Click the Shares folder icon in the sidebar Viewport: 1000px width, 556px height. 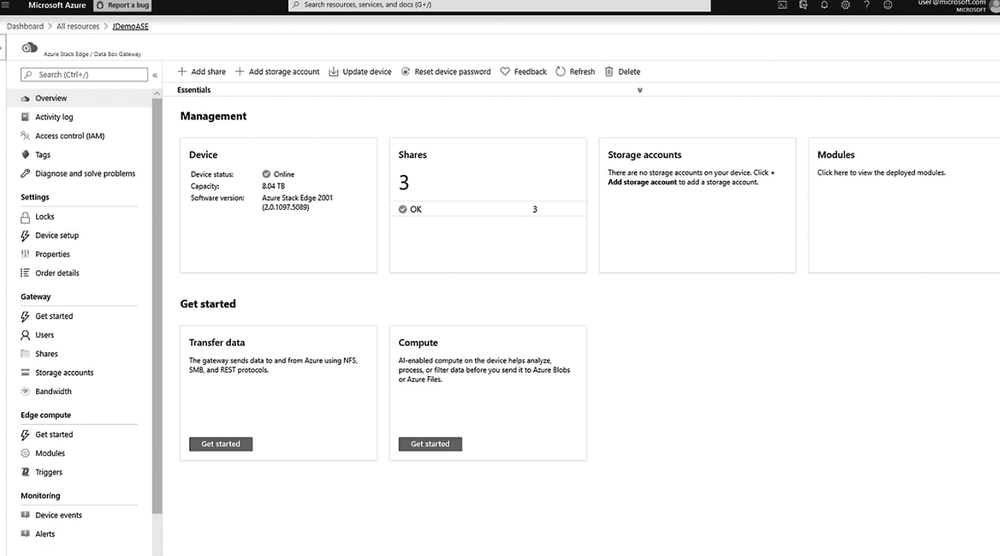(x=25, y=353)
